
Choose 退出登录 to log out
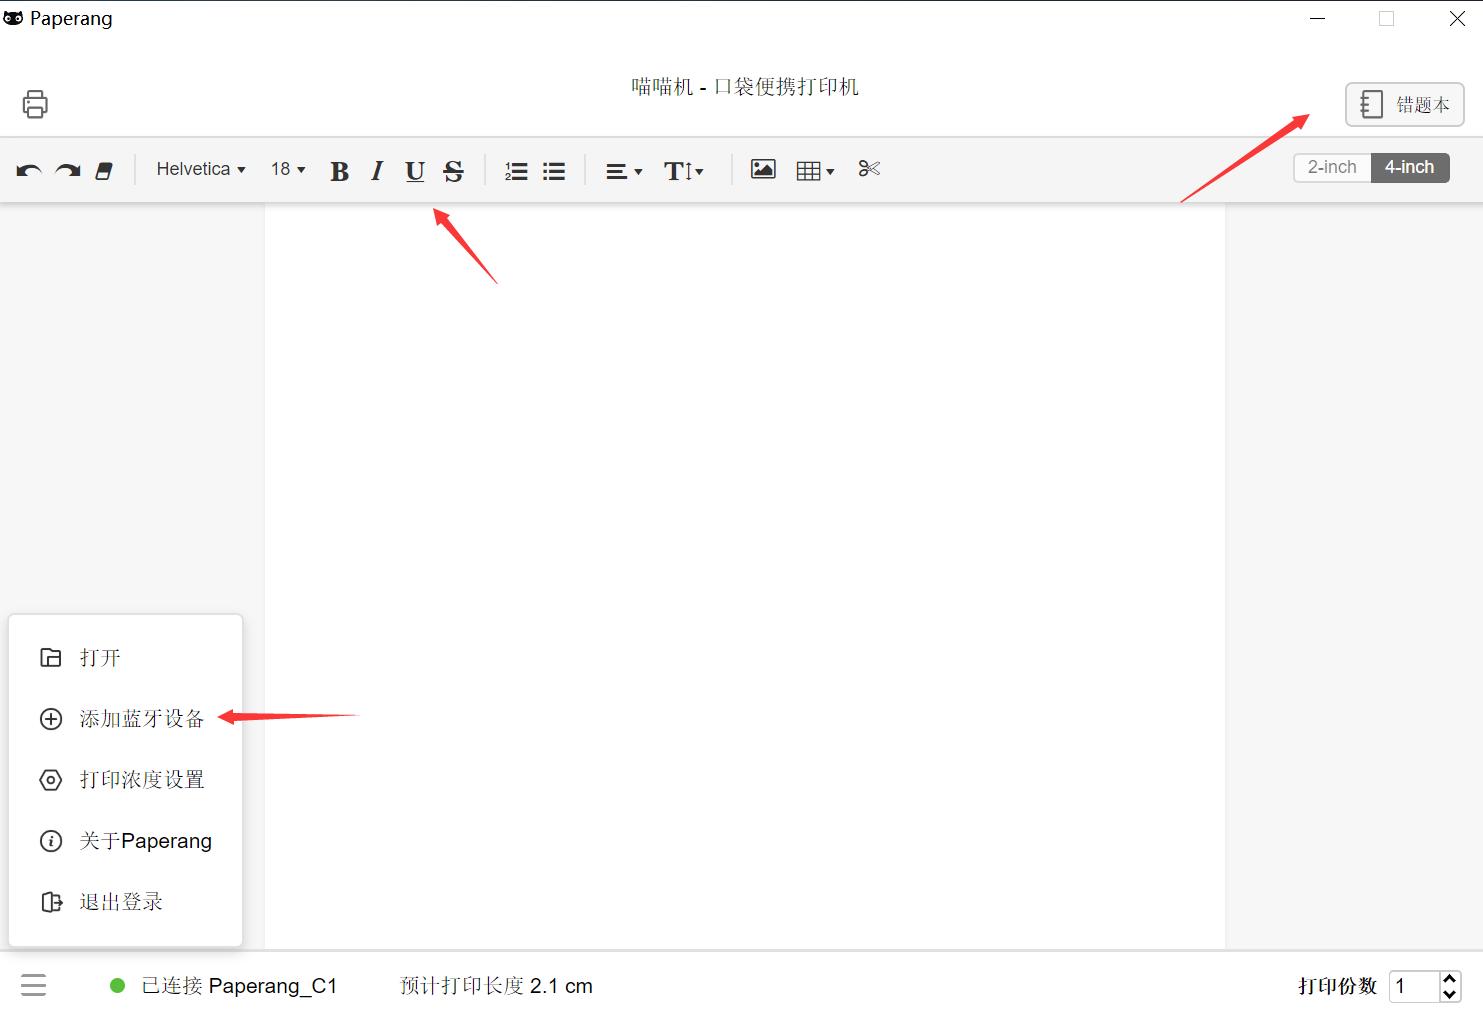point(126,901)
